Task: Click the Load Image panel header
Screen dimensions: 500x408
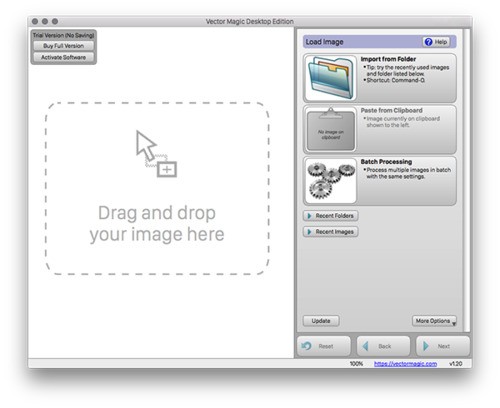Action: point(380,42)
